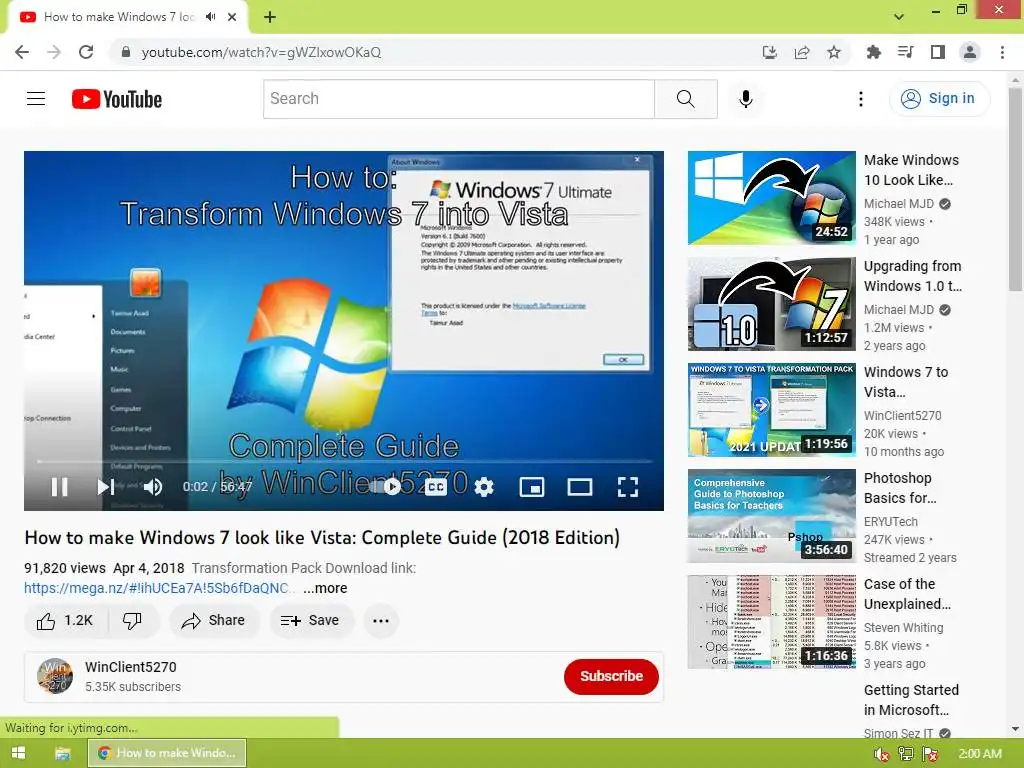
Task: Open the WinClient5270 channel name link
Action: coord(131,667)
